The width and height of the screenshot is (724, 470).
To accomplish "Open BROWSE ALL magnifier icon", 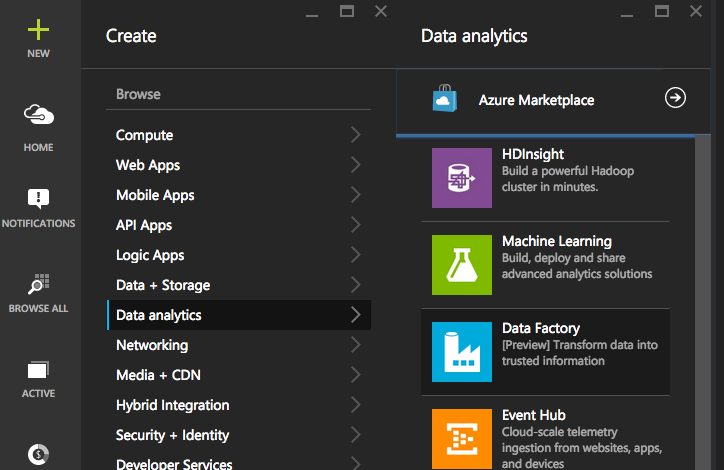I will tap(38, 283).
